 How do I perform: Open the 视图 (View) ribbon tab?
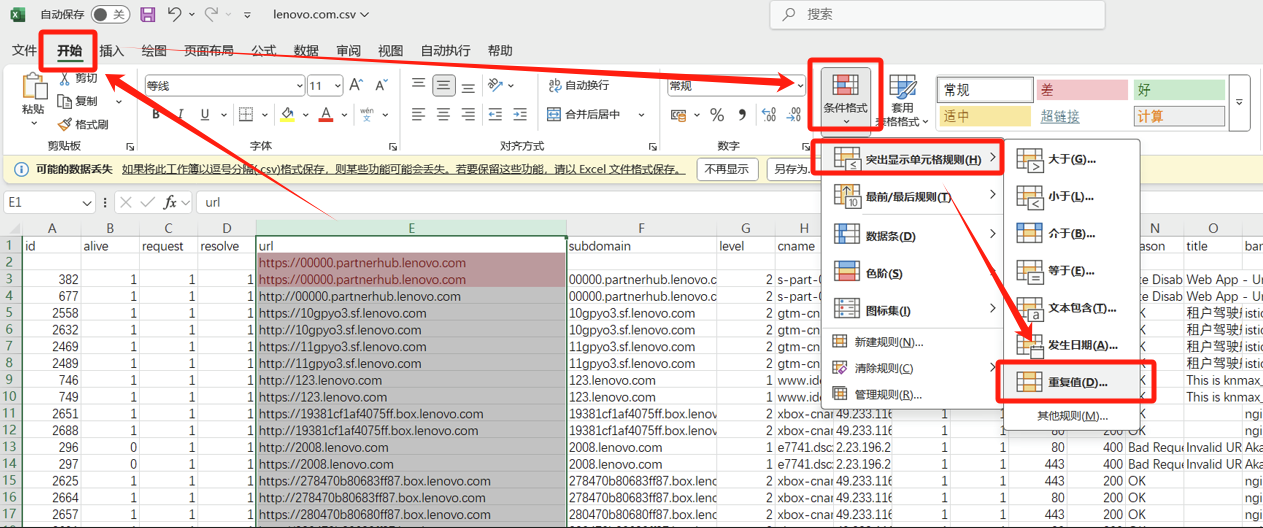390,51
